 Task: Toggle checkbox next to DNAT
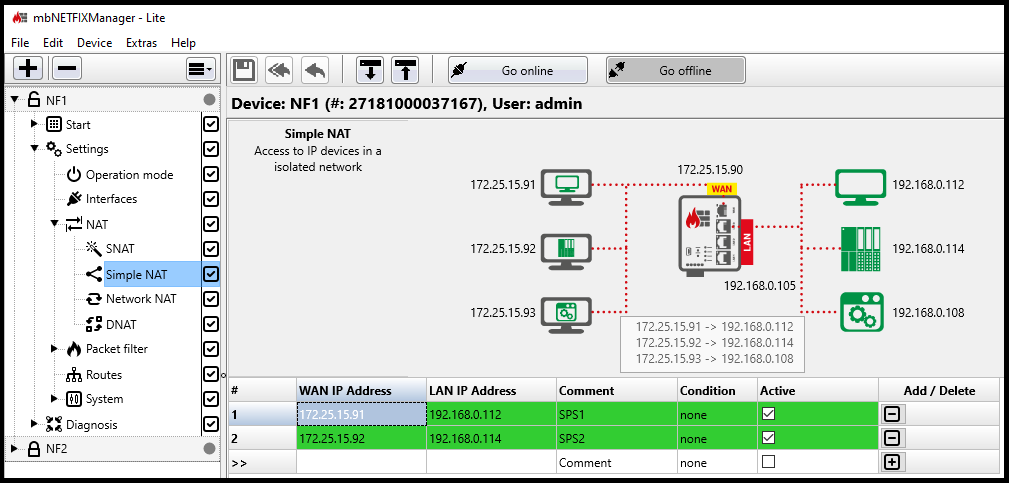coord(211,324)
